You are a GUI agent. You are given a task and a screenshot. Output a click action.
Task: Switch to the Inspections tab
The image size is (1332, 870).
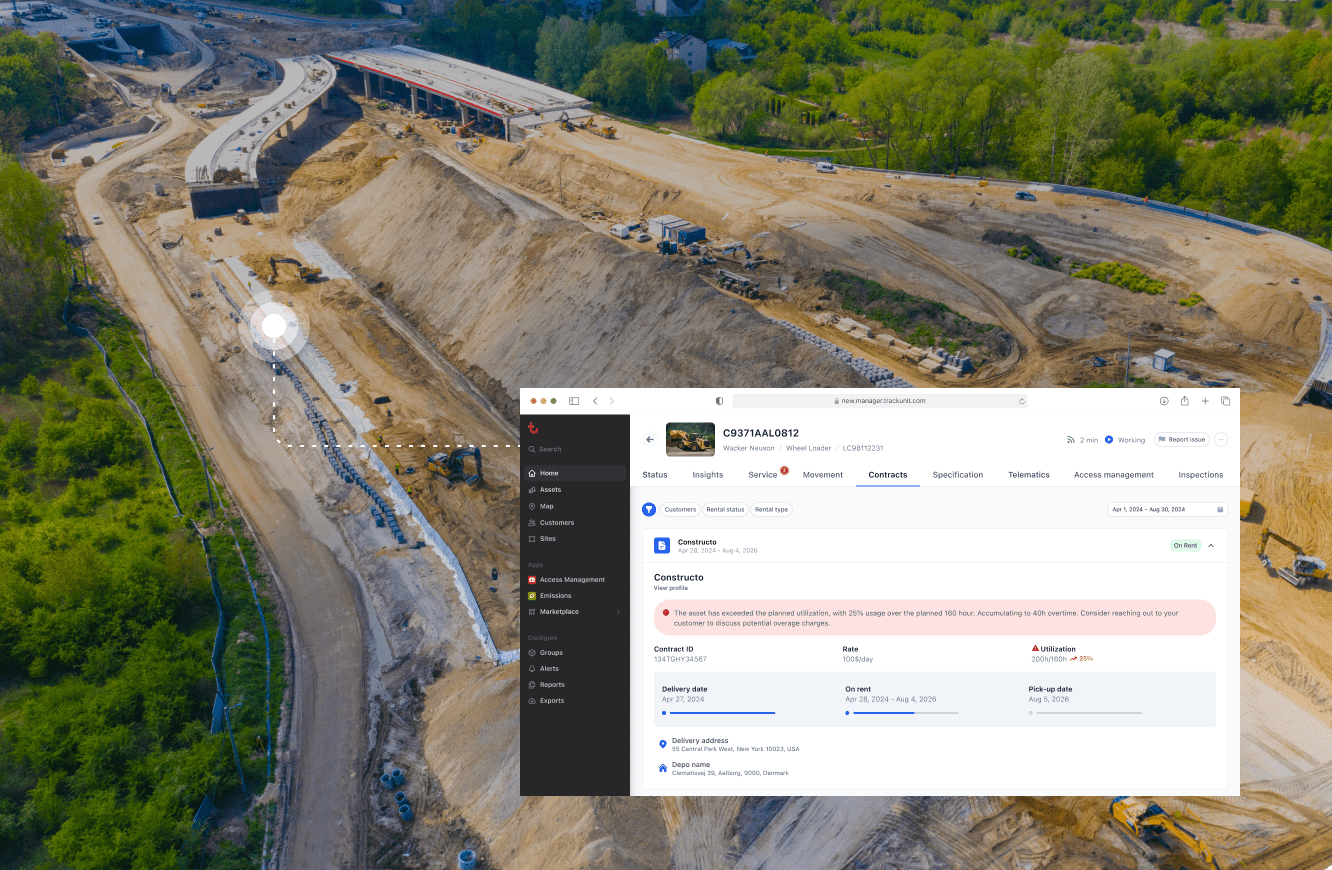pos(1201,475)
